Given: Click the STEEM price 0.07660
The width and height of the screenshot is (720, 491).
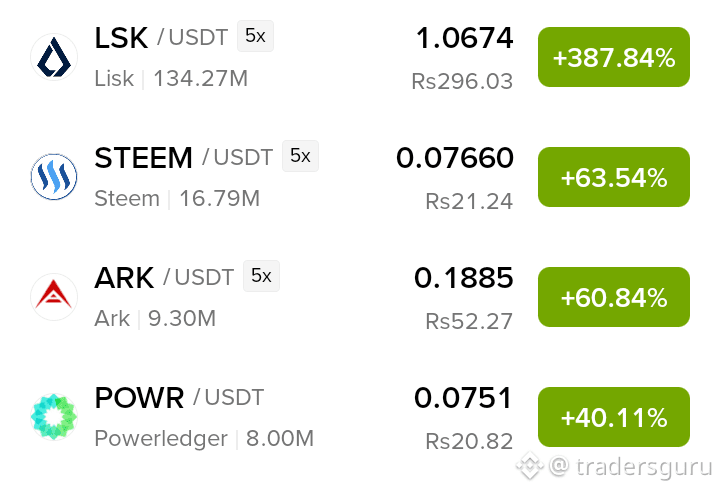Looking at the screenshot, I should [455, 158].
